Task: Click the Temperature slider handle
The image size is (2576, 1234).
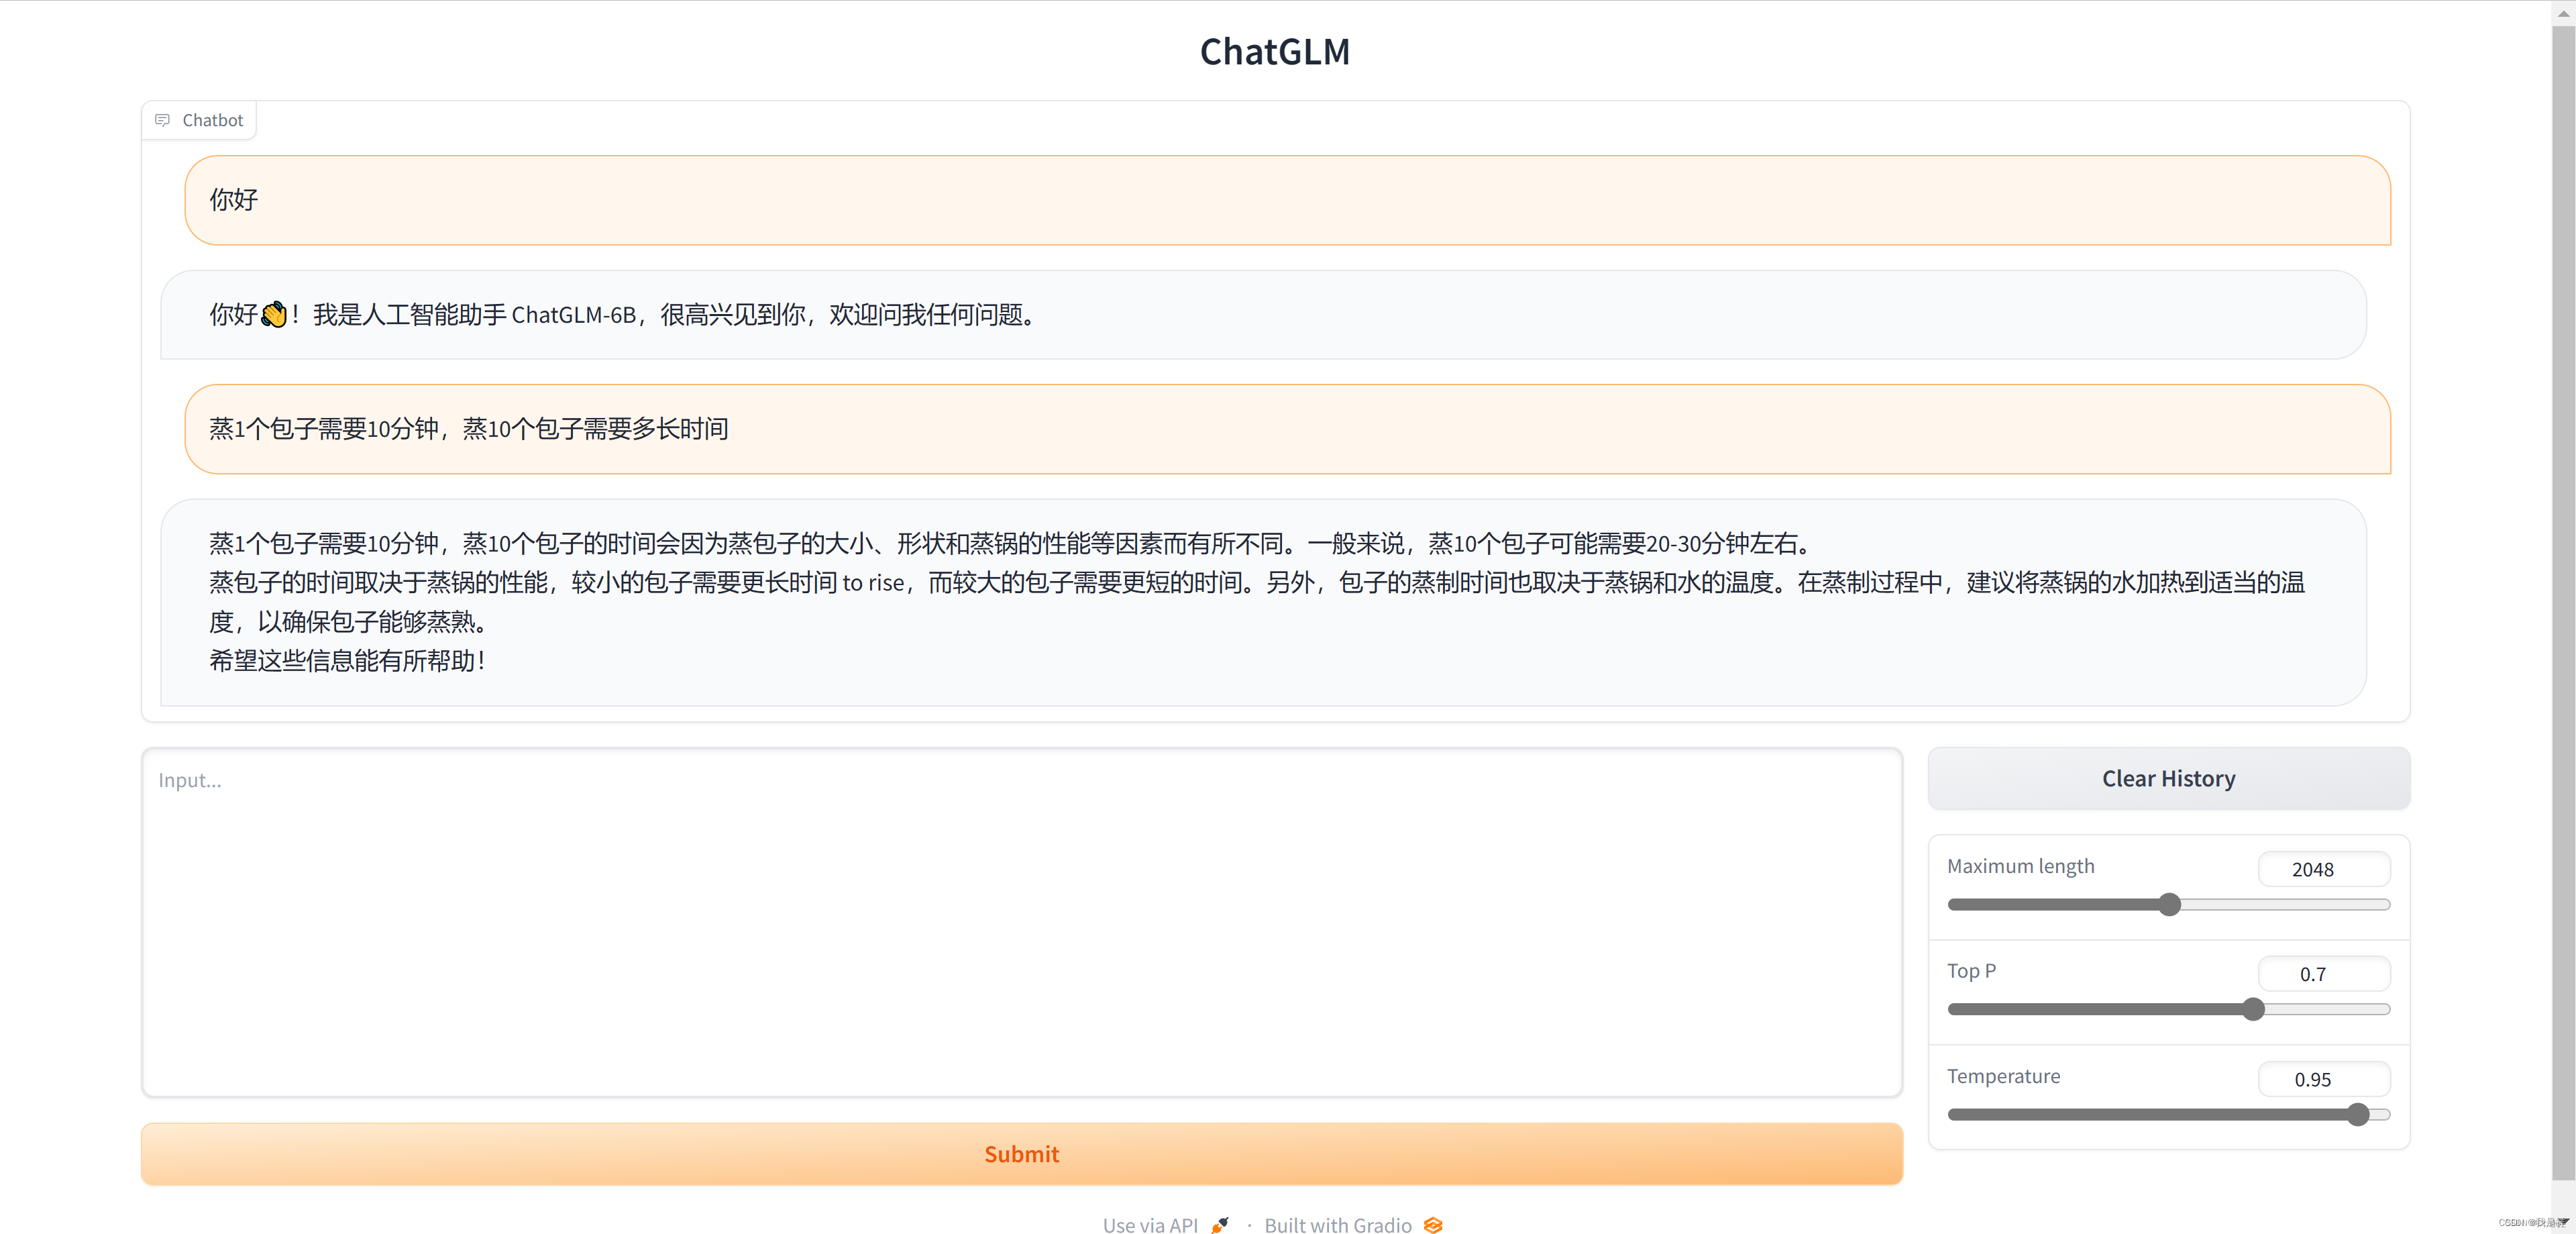Action: click(2358, 1114)
